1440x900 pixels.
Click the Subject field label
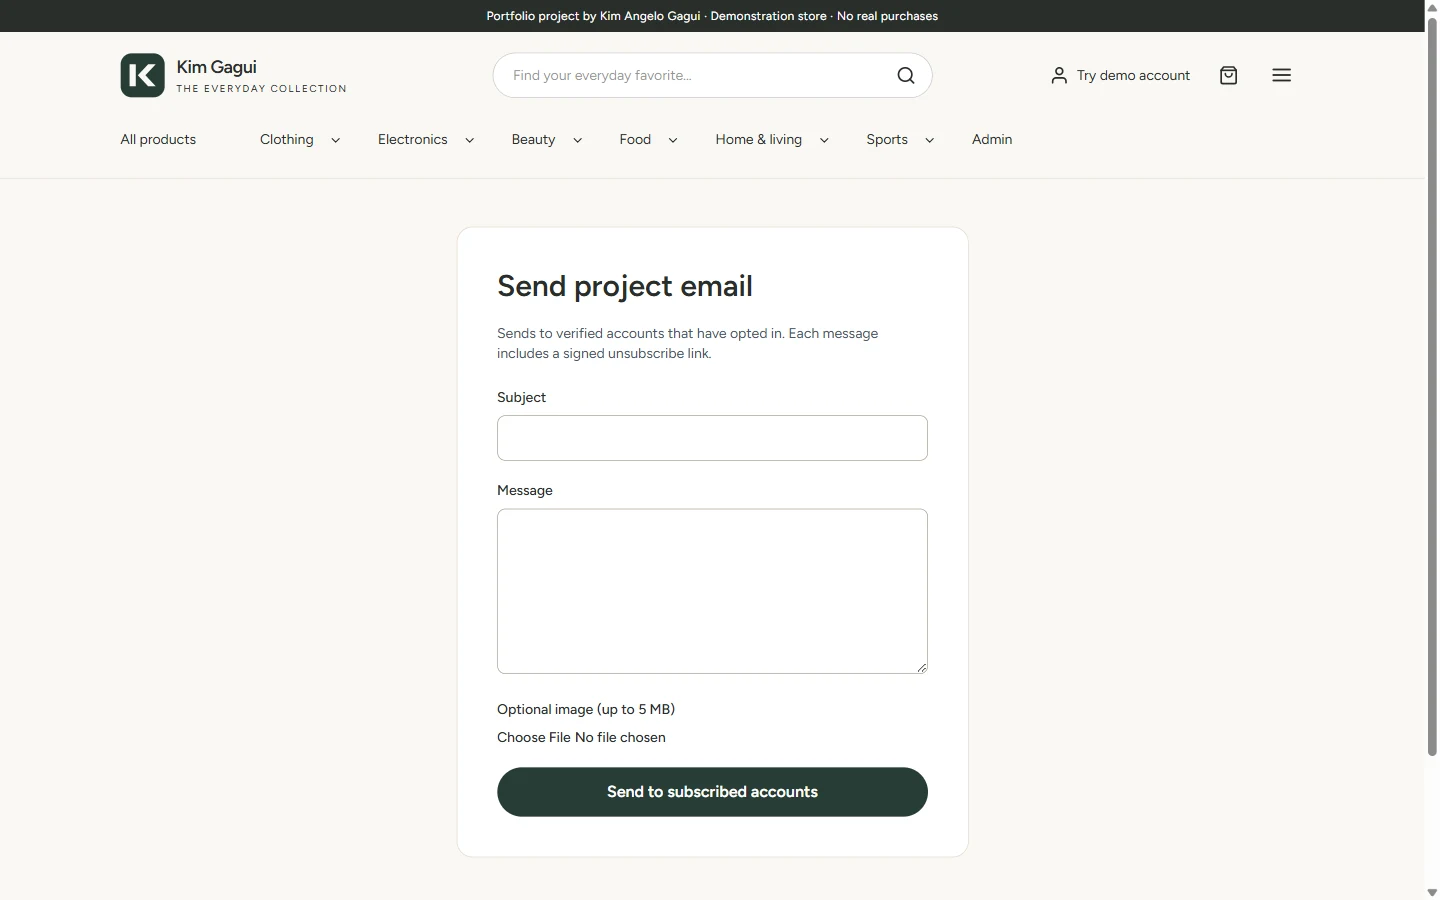[521, 397]
